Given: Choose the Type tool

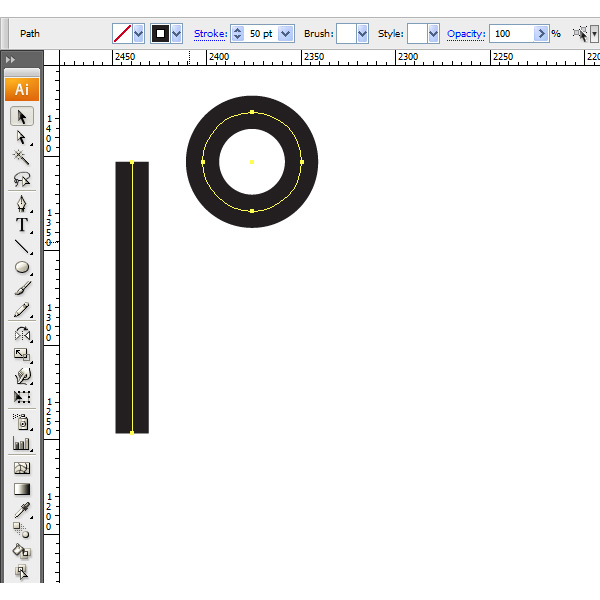Looking at the screenshot, I should pyautogui.click(x=22, y=225).
